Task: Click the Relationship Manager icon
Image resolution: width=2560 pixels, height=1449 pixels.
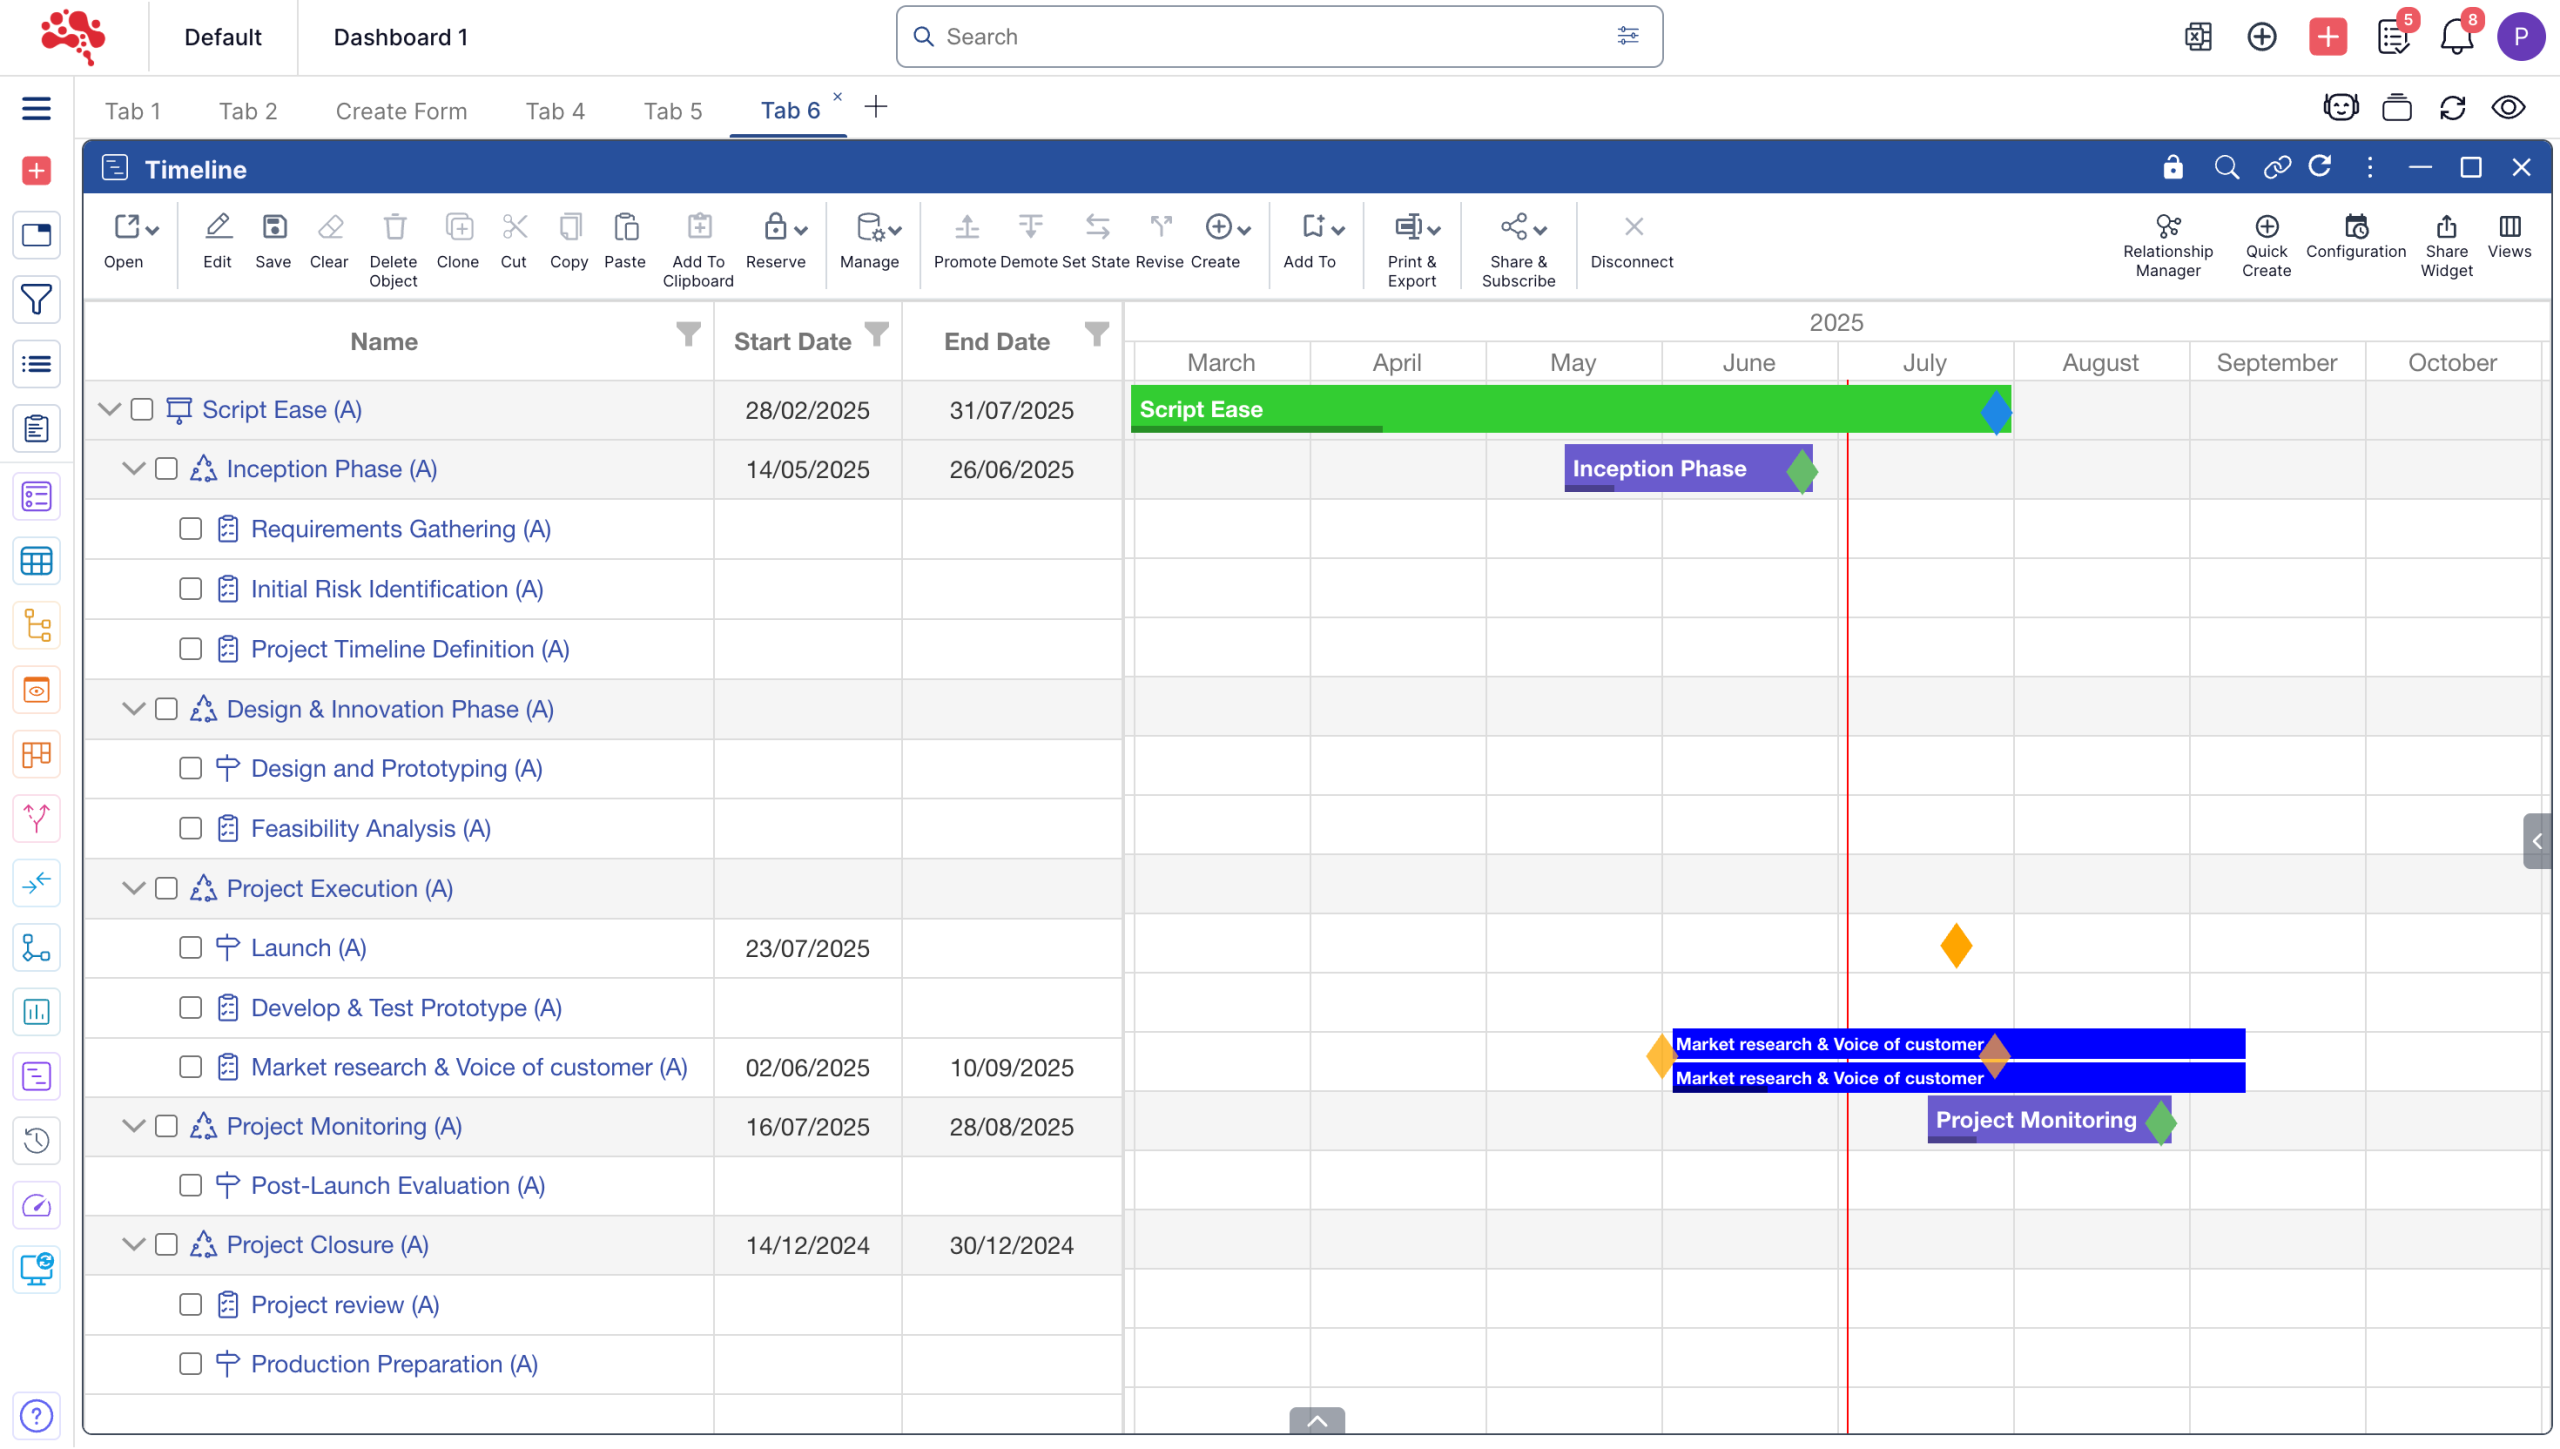Action: coord(2167,227)
